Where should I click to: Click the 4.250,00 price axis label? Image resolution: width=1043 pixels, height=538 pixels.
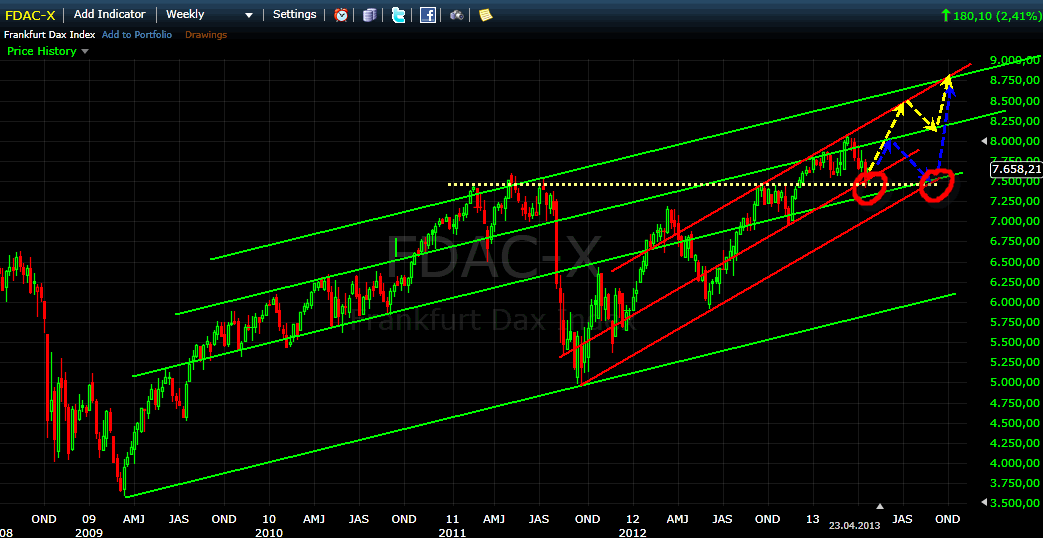(x=1015, y=443)
